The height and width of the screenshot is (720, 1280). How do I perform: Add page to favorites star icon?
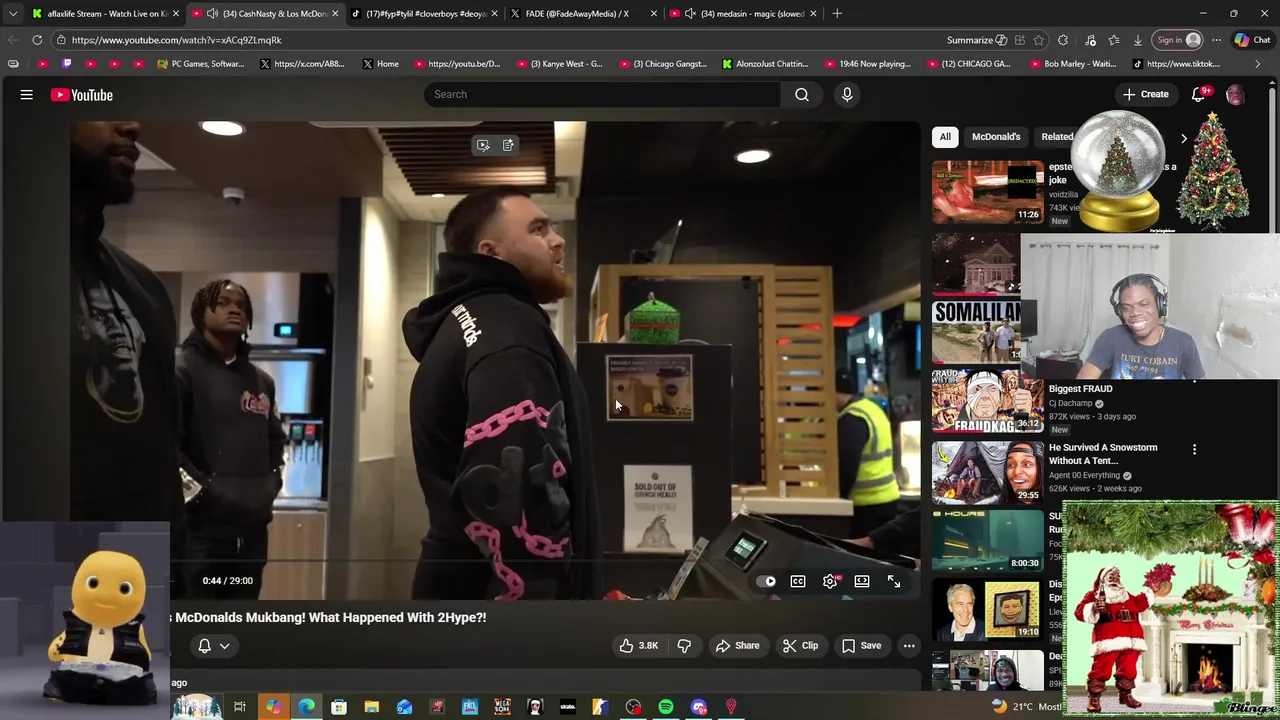[1039, 40]
